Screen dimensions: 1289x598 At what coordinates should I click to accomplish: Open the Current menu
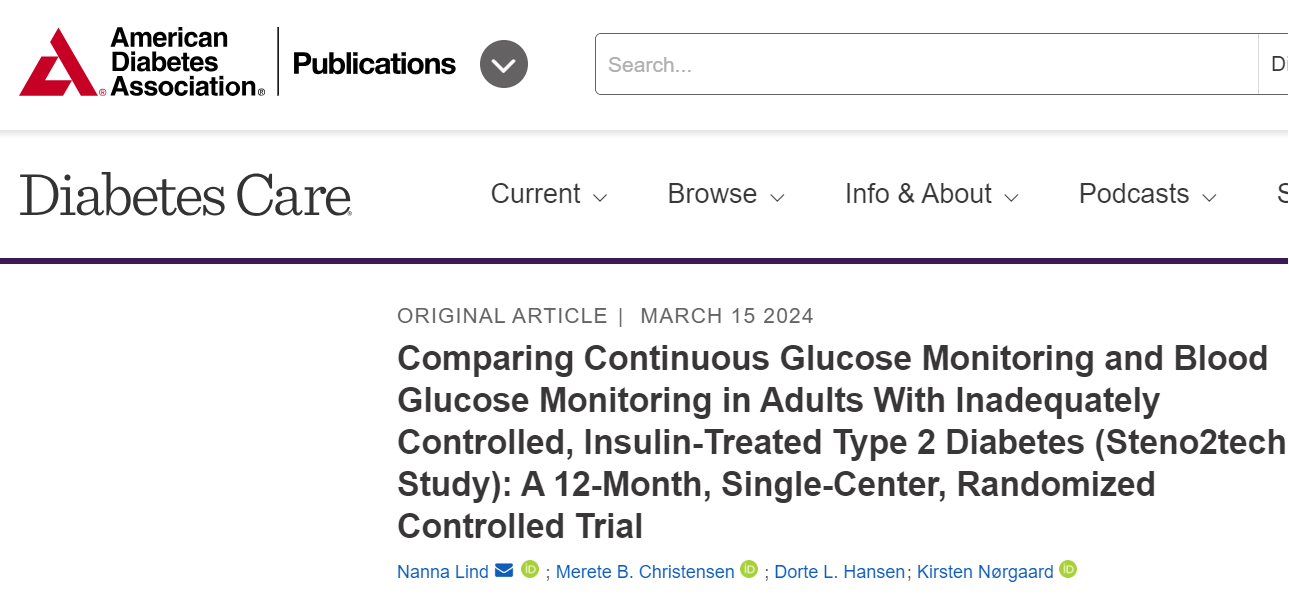pos(548,194)
